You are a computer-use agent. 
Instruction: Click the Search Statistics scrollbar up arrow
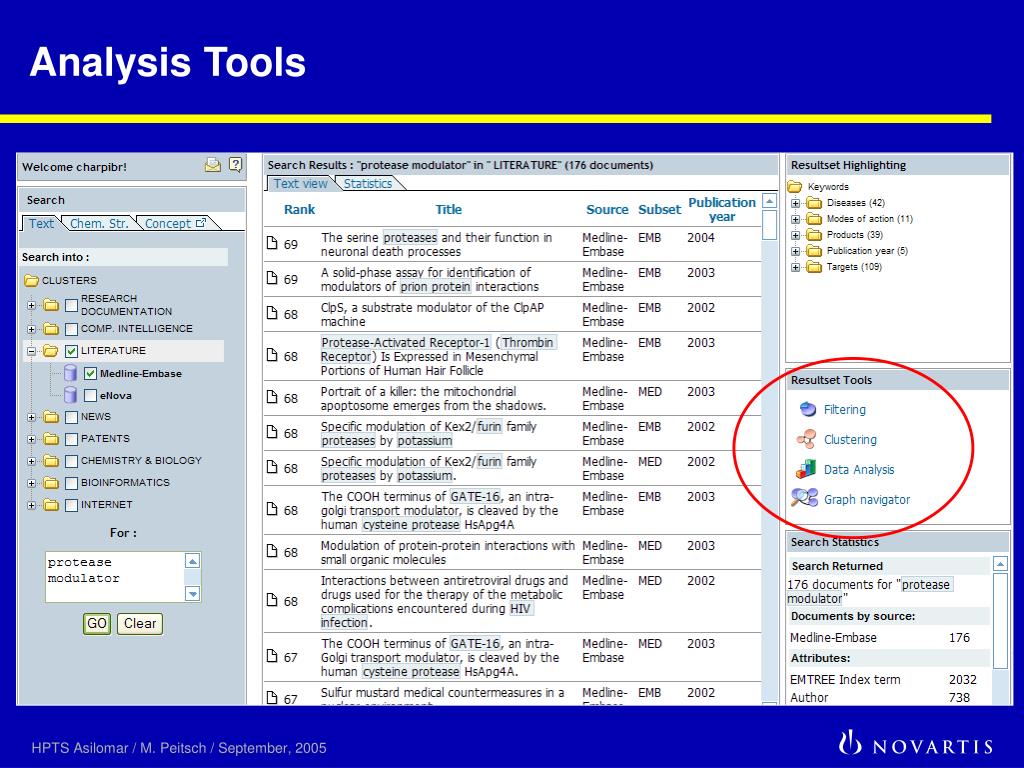tap(1000, 564)
